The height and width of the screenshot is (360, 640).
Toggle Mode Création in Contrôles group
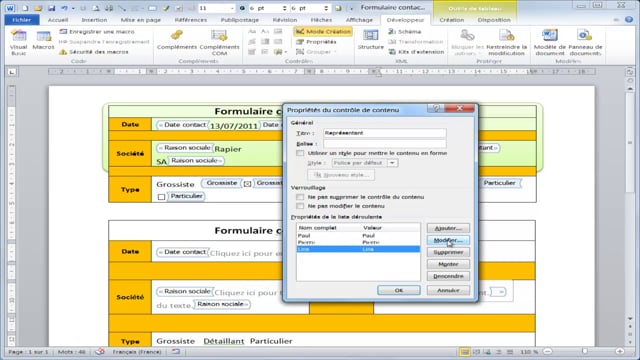323,31
